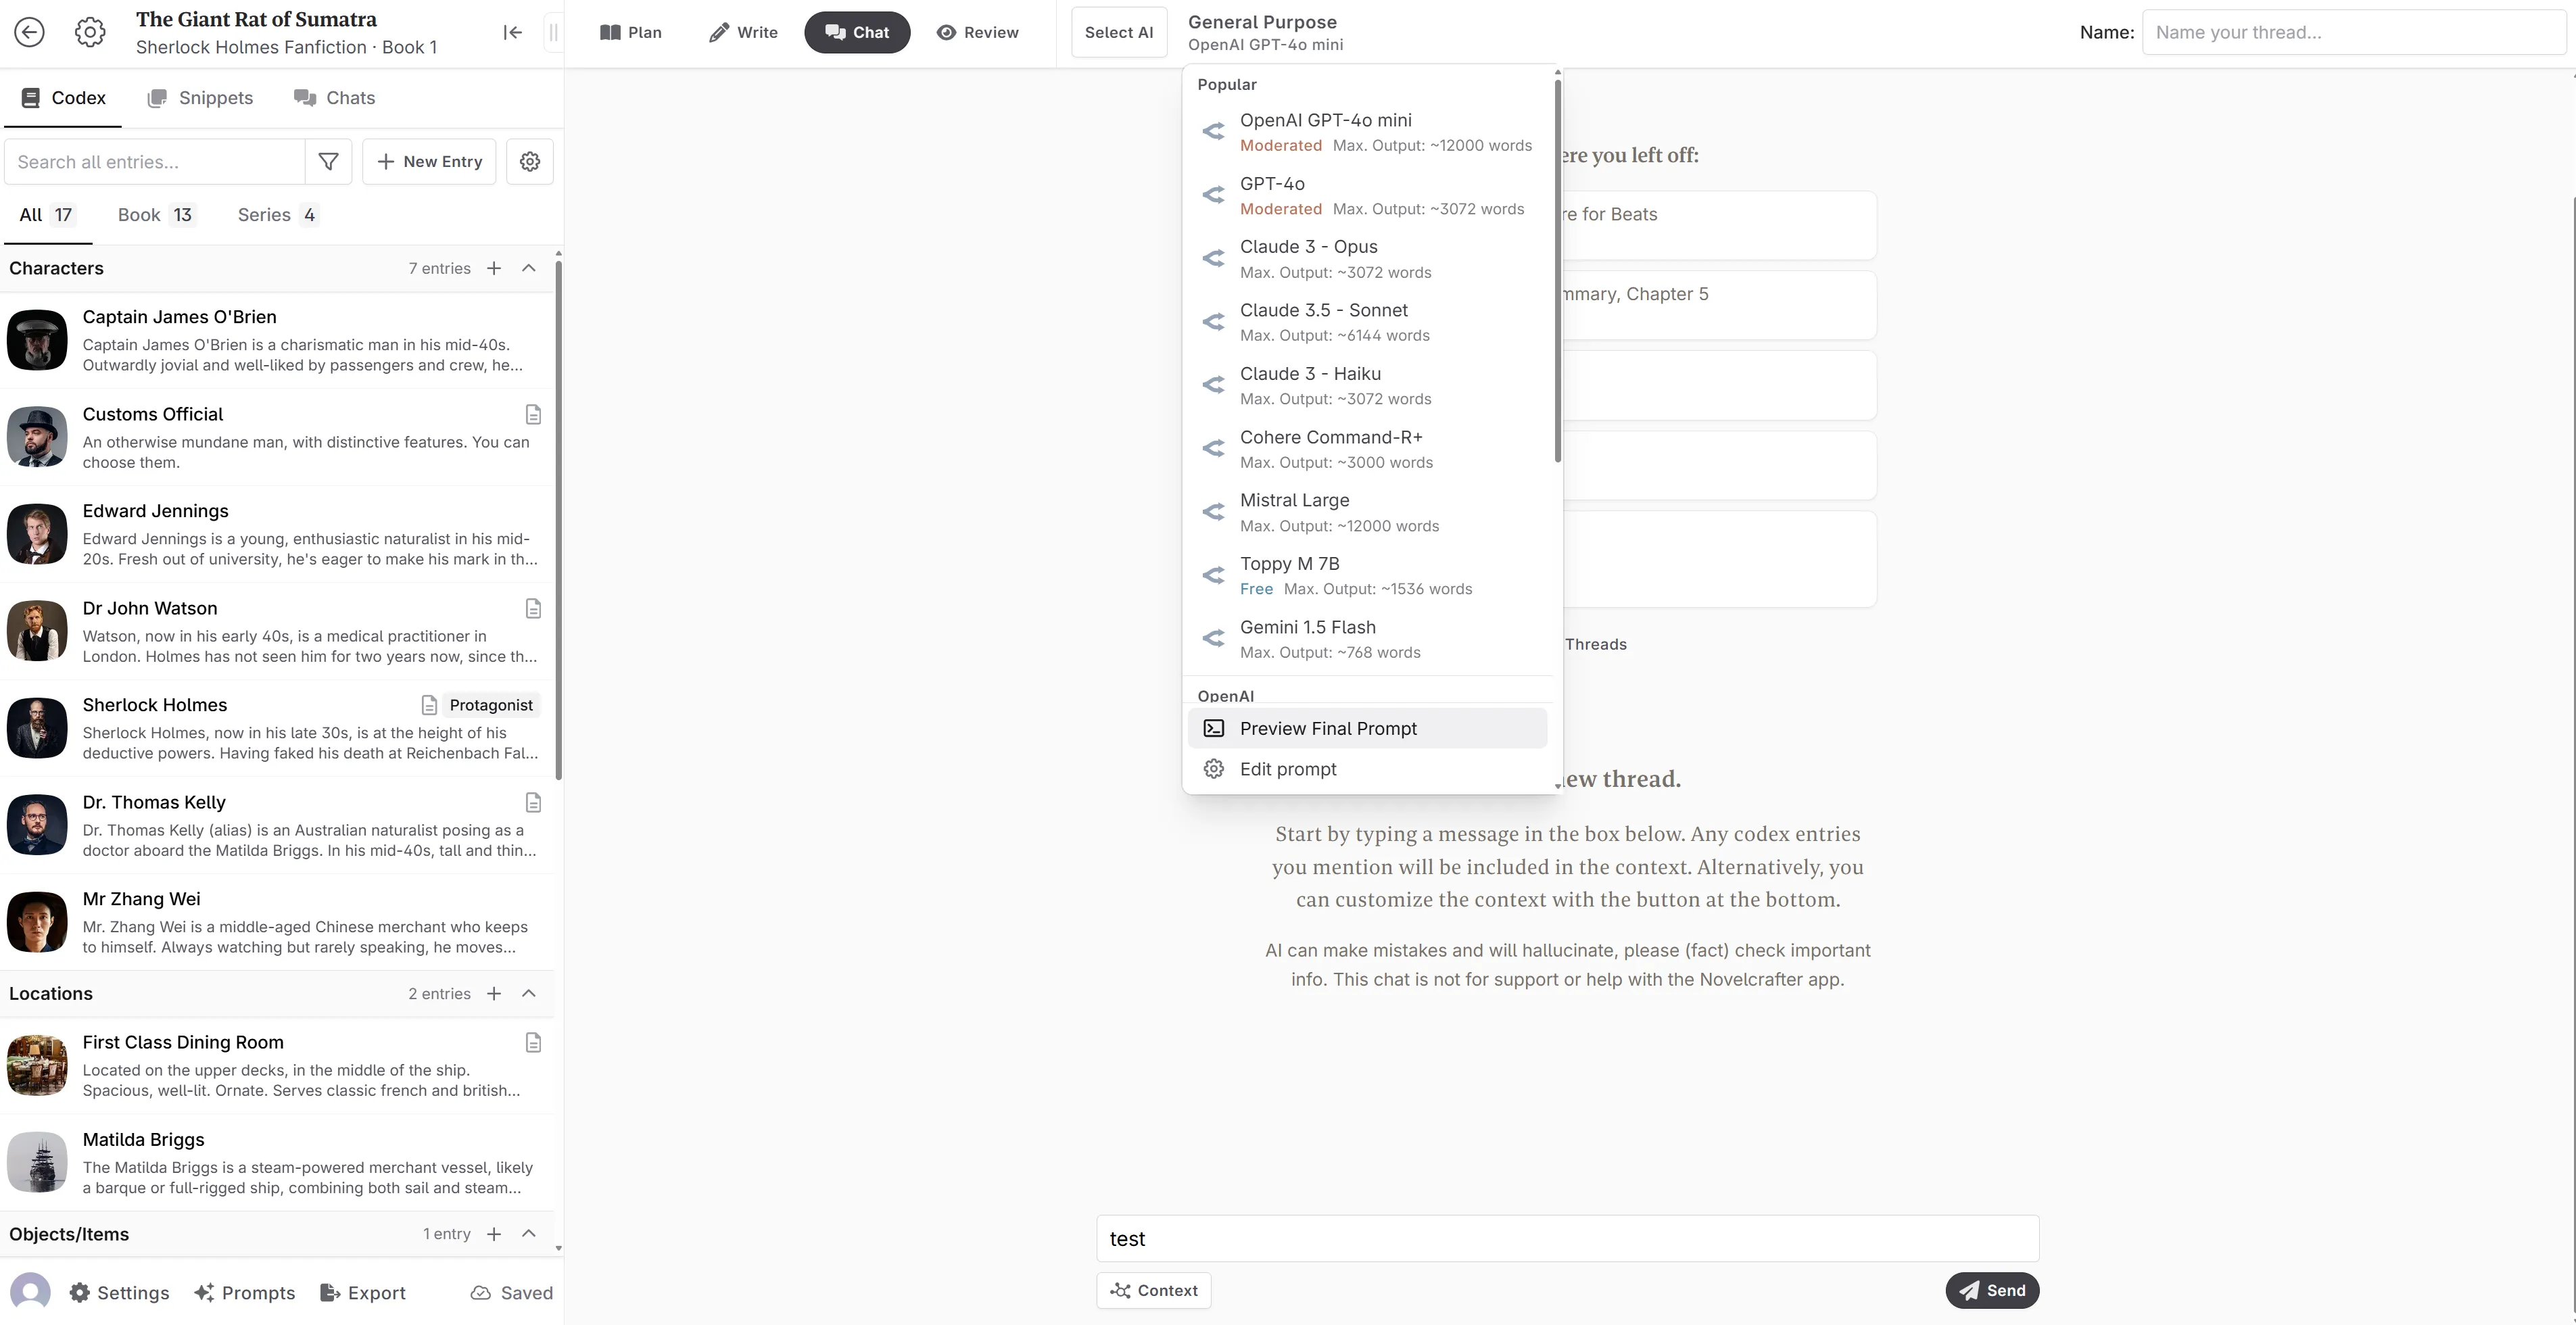Click the Protagonist tag on Sherlock Holmes
The width and height of the screenshot is (2576, 1325).
(491, 705)
